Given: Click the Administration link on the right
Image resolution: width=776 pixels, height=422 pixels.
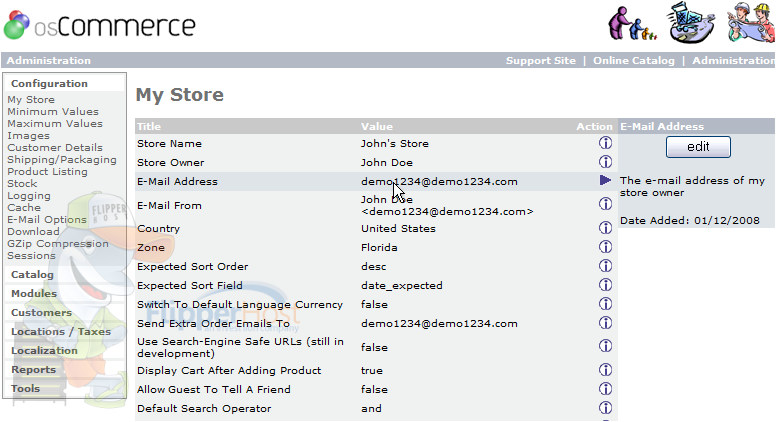Looking at the screenshot, I should [733, 60].
